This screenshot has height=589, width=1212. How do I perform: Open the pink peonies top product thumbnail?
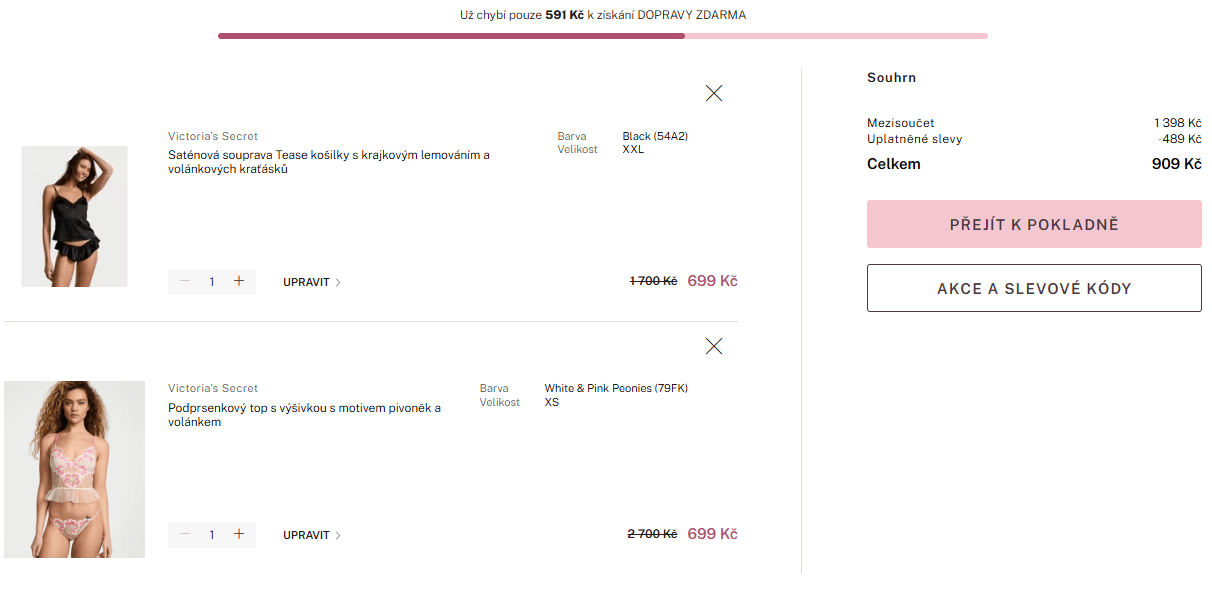point(74,469)
